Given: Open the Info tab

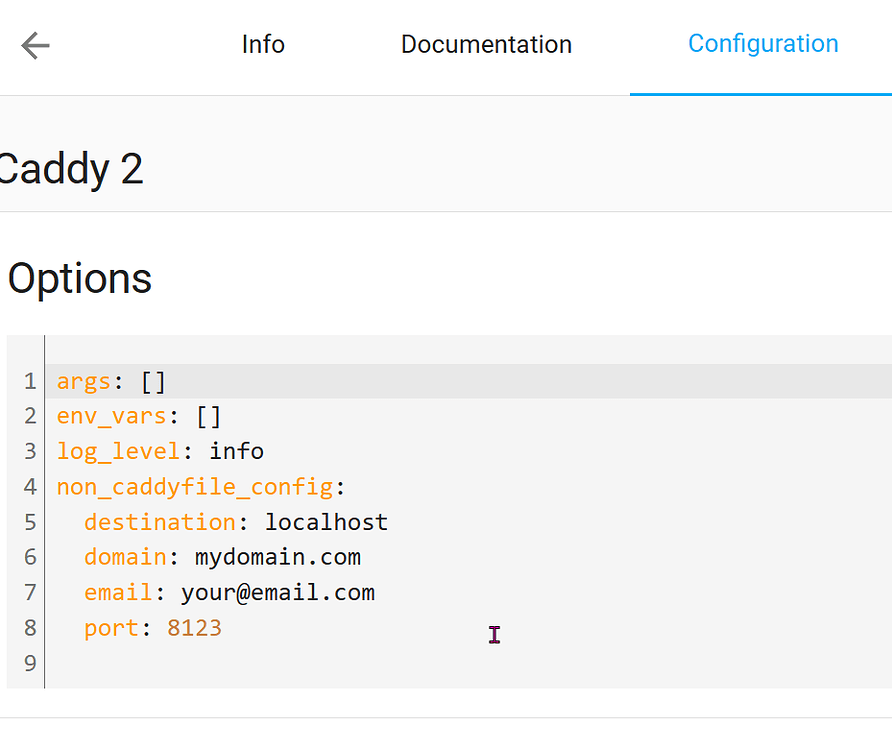Looking at the screenshot, I should [263, 44].
